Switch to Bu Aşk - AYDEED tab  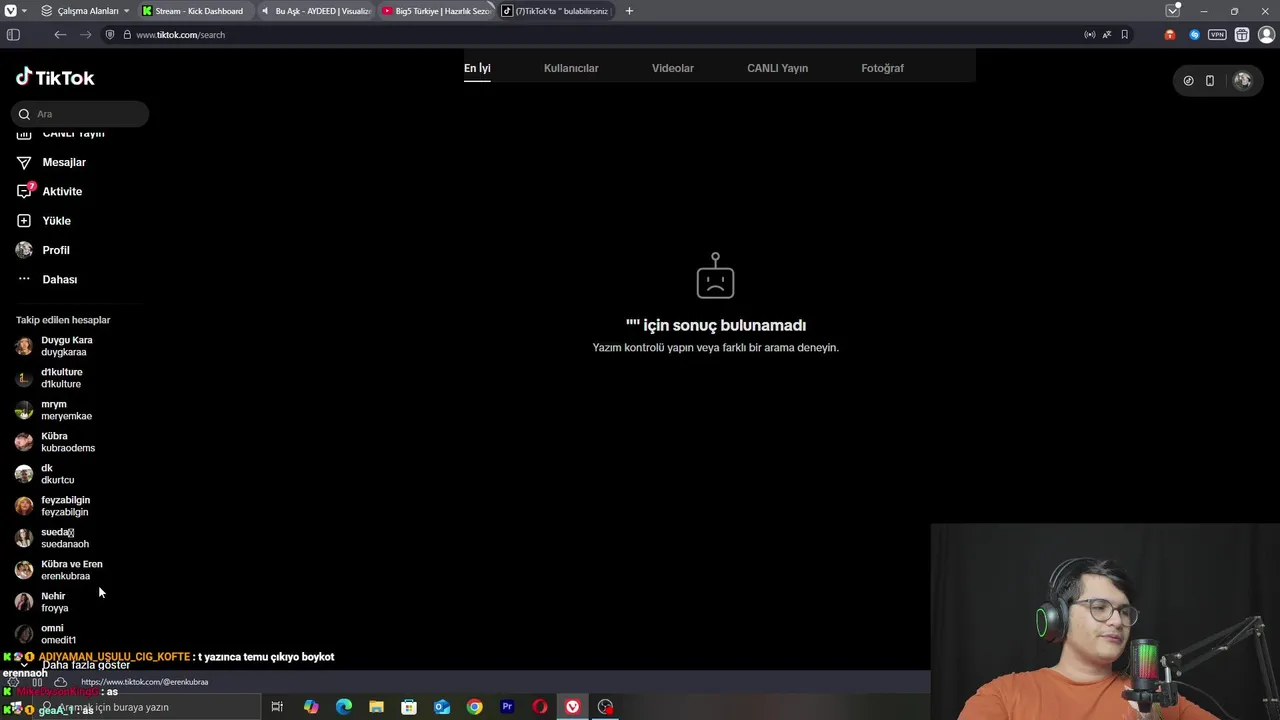(x=315, y=11)
